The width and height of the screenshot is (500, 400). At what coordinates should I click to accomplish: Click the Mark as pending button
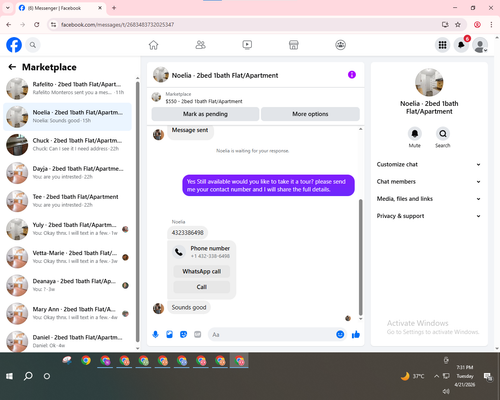click(205, 114)
